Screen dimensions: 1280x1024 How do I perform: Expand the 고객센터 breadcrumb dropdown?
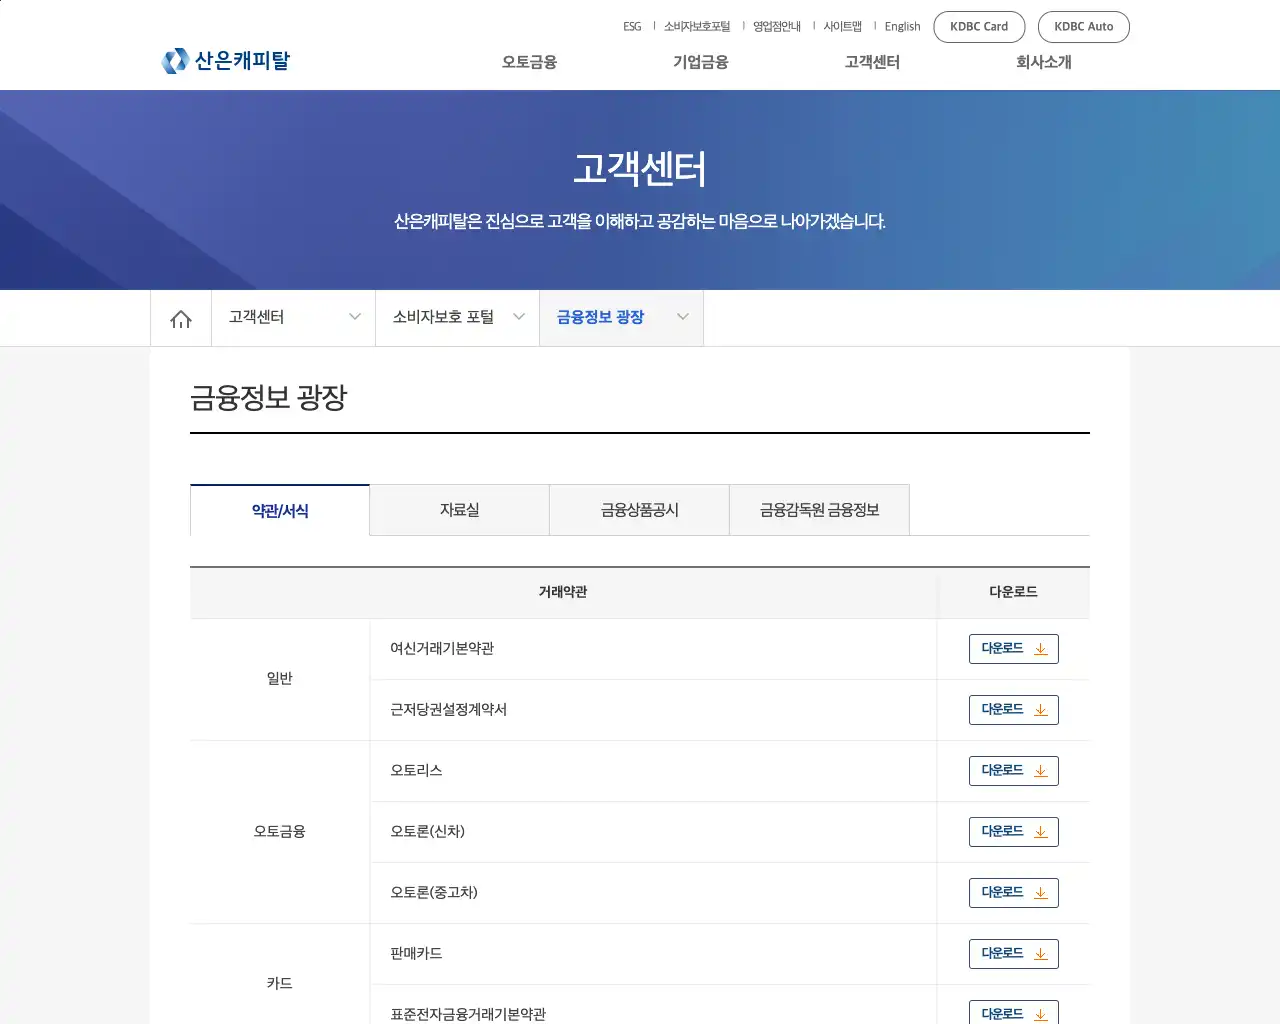click(x=355, y=317)
